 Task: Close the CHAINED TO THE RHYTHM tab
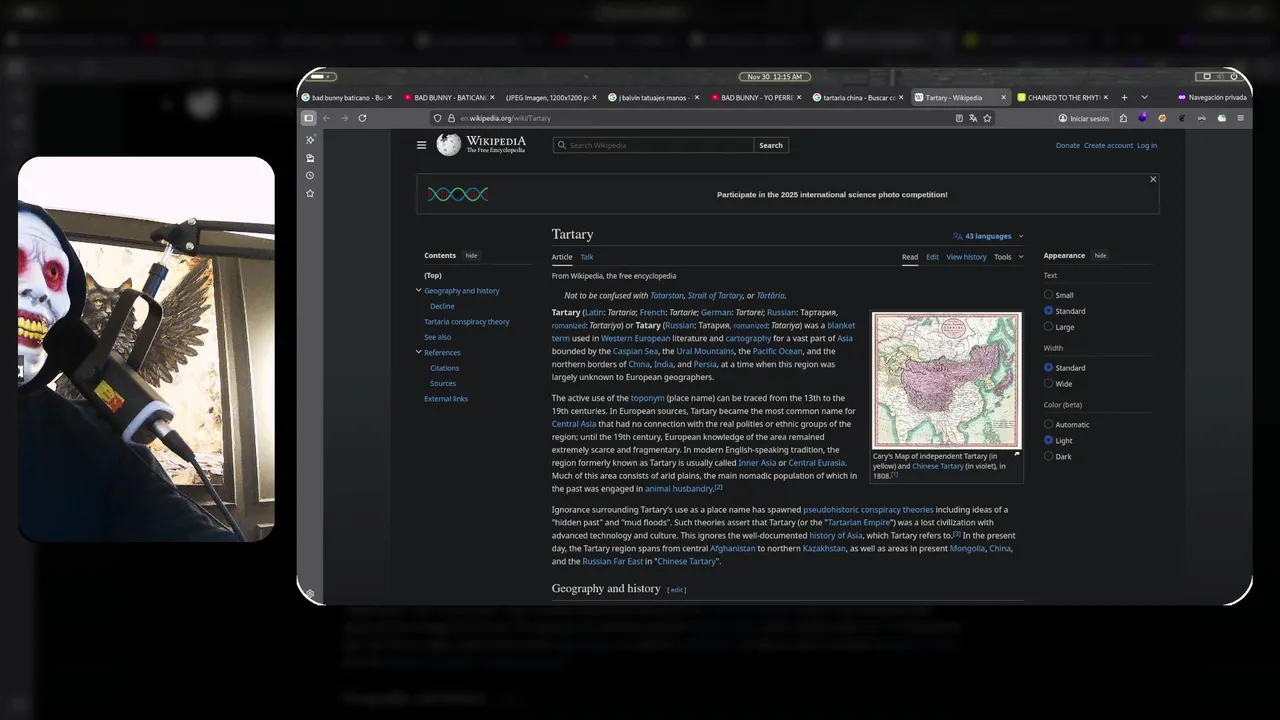[x=1107, y=98]
